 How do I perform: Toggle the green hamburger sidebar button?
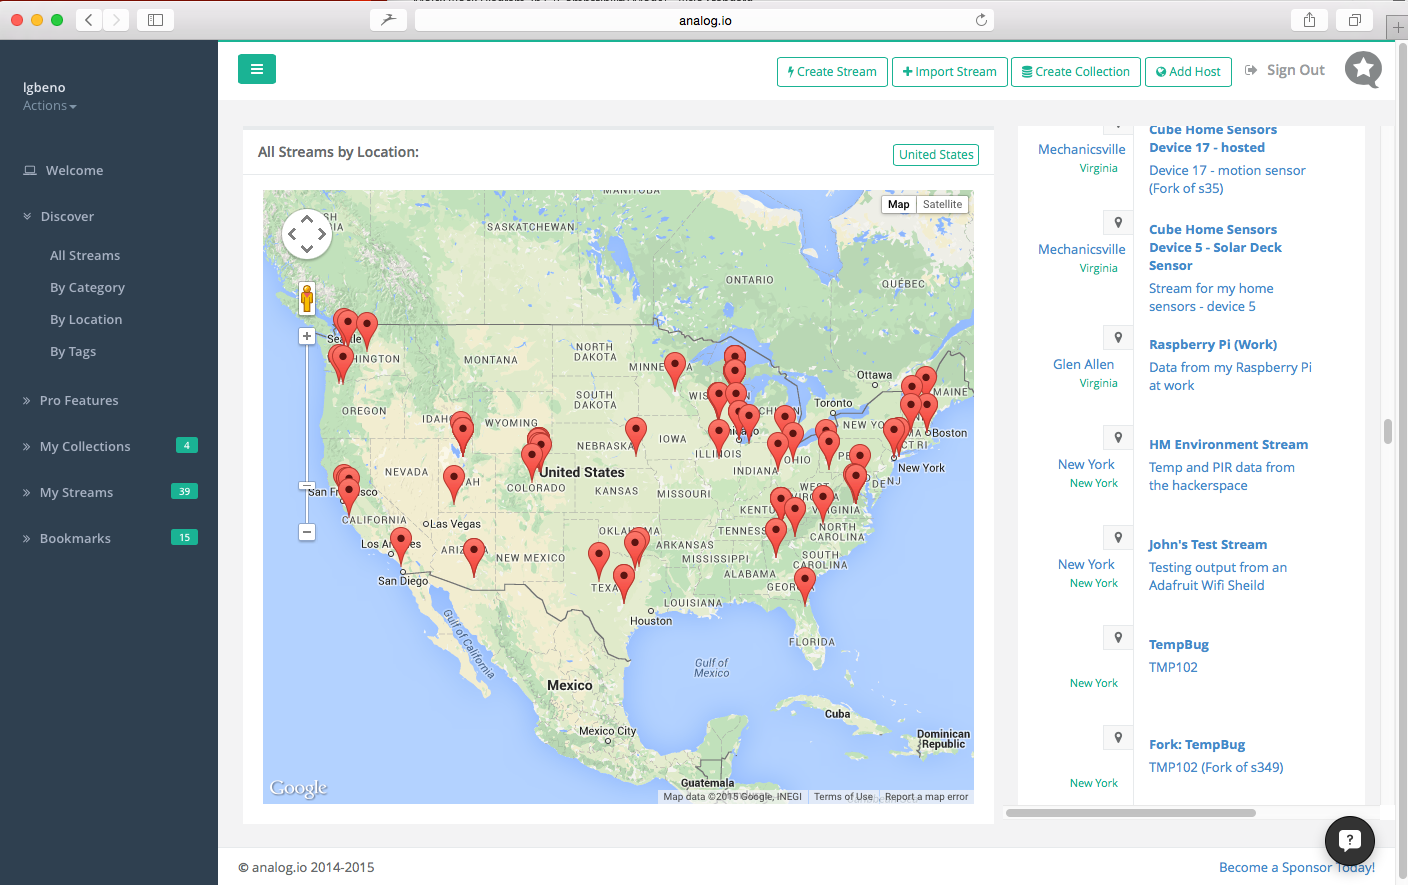(x=257, y=69)
